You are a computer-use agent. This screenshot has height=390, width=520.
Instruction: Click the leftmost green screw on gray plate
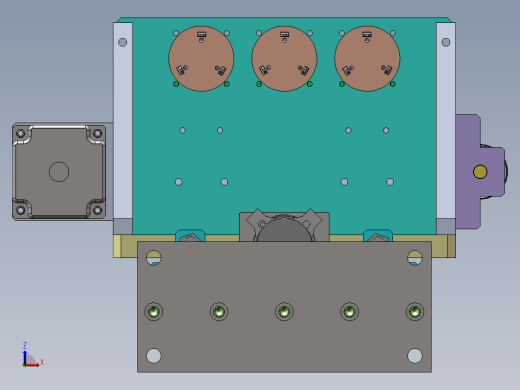(x=154, y=312)
